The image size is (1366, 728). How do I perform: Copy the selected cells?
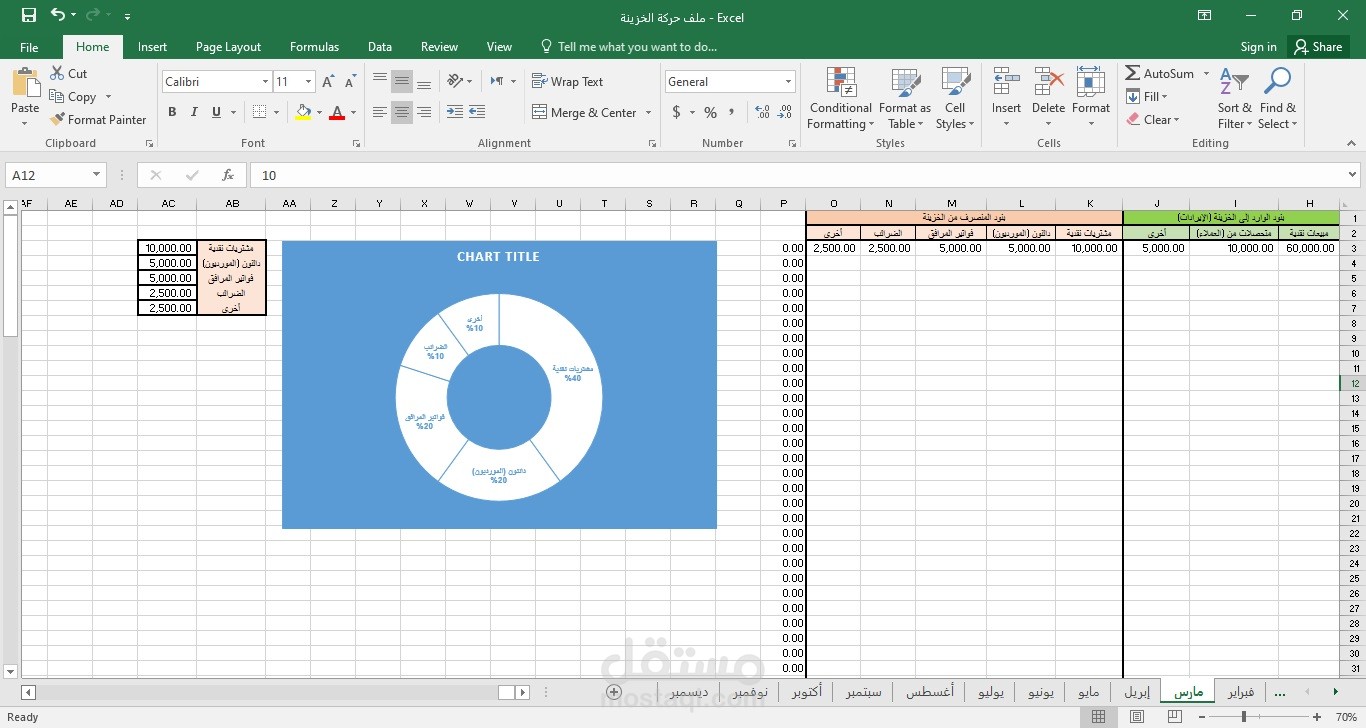(73, 97)
